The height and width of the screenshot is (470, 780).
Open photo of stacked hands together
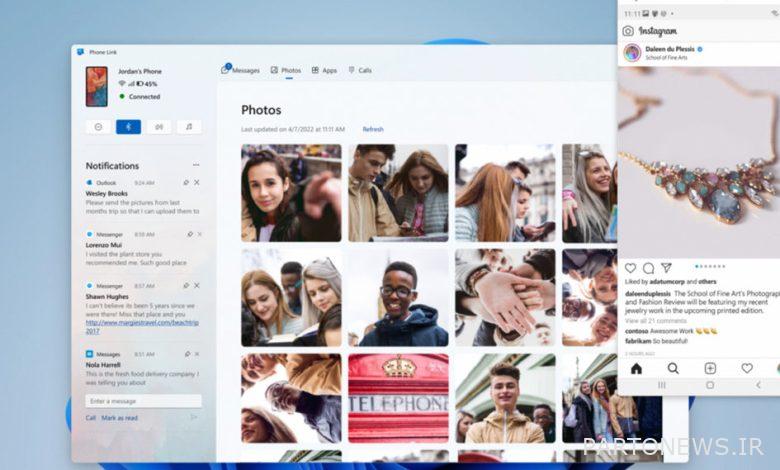pos(505,297)
